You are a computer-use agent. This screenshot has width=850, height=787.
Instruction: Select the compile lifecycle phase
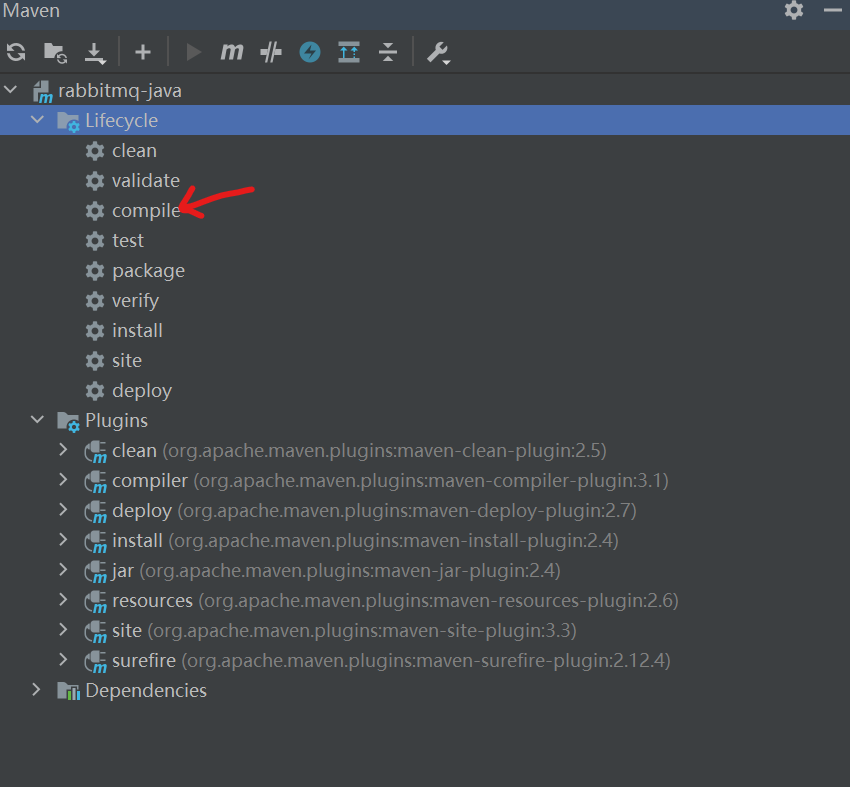coord(146,211)
